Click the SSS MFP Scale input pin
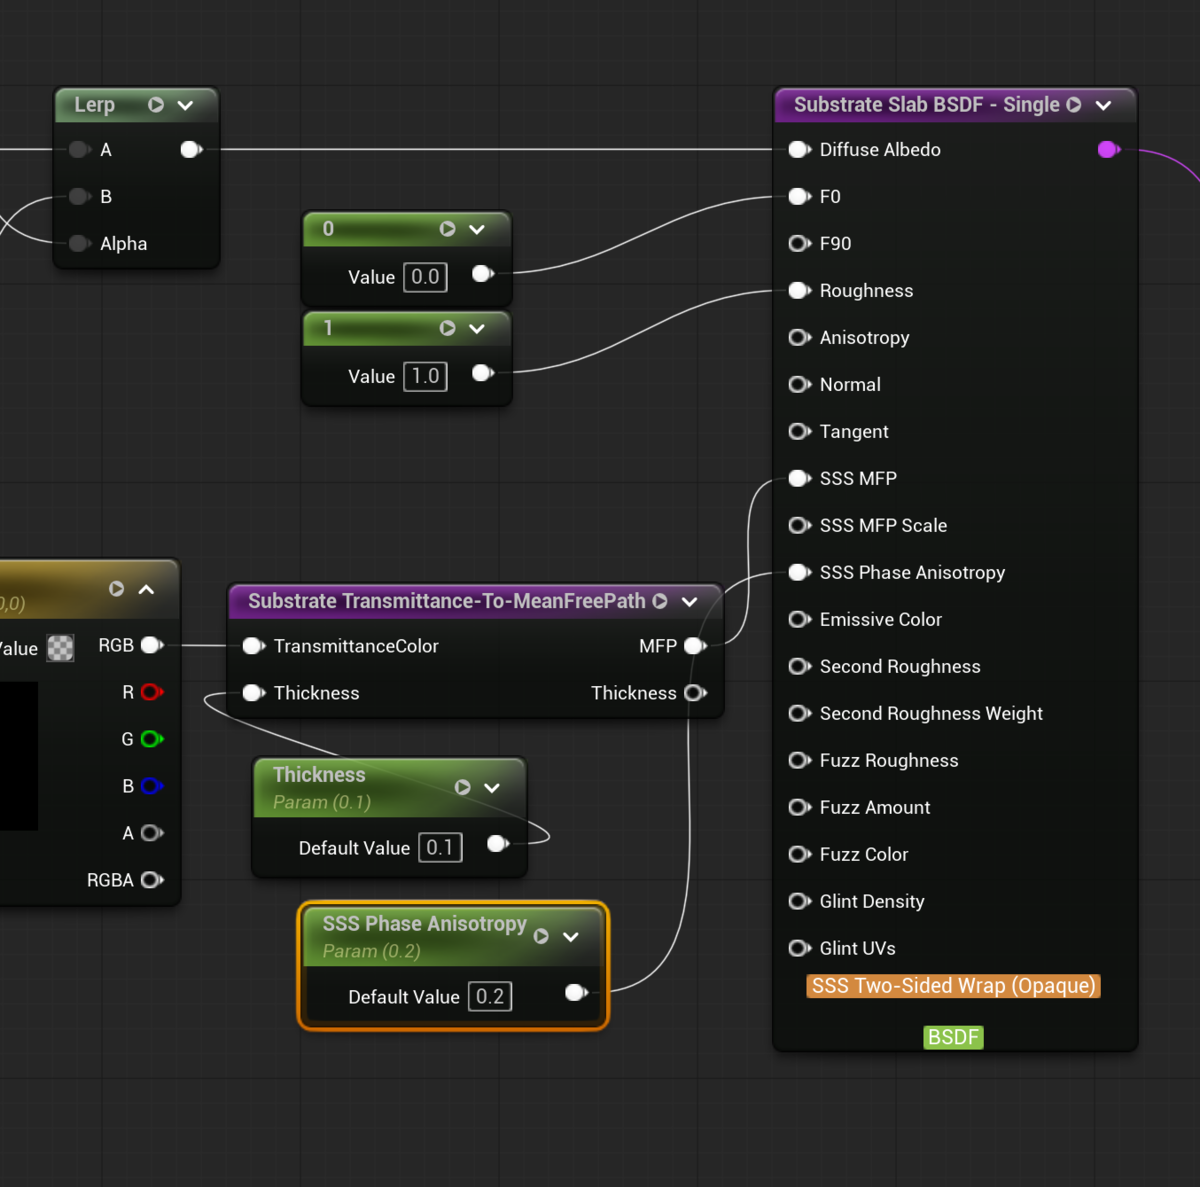This screenshot has height=1187, width=1200. 799,526
